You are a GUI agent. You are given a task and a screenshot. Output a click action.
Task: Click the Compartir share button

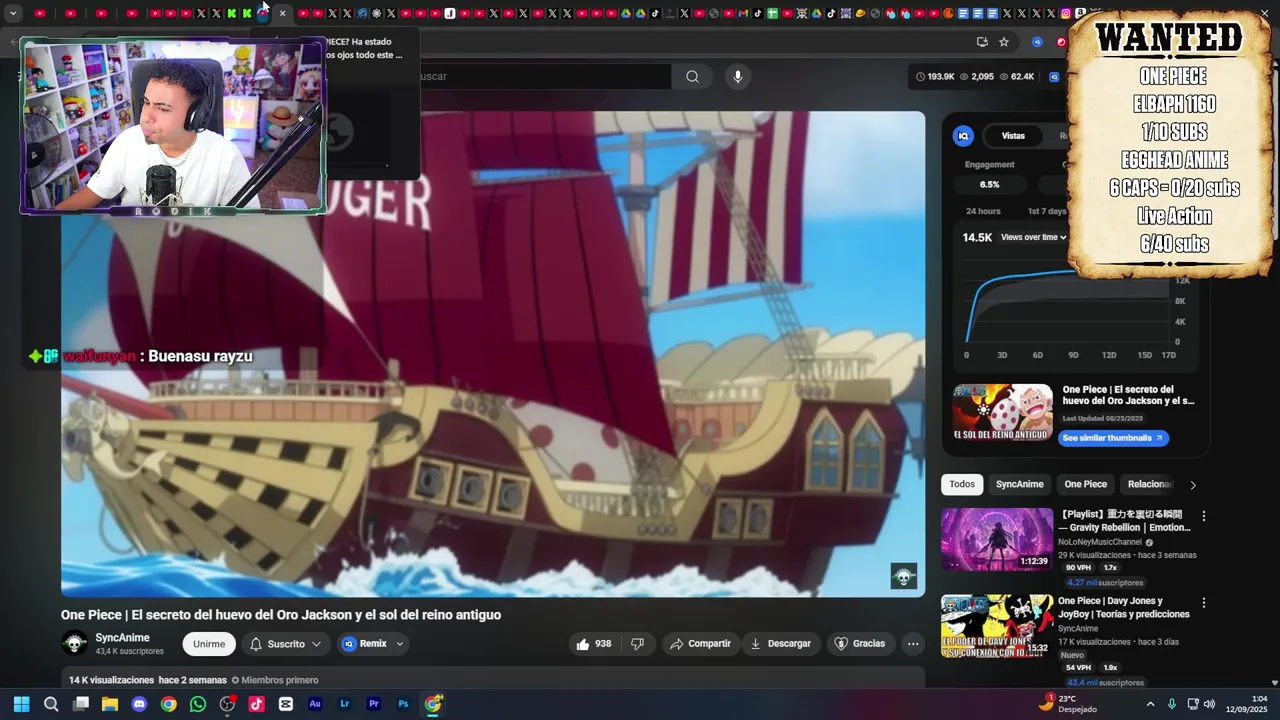coord(699,644)
